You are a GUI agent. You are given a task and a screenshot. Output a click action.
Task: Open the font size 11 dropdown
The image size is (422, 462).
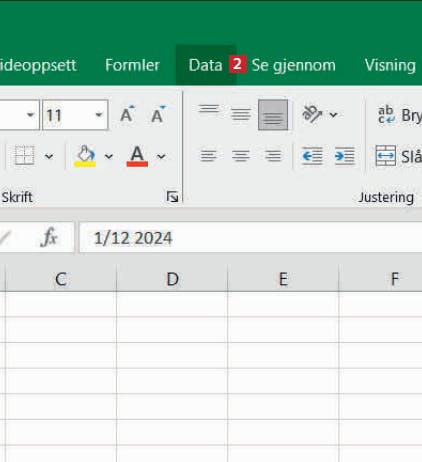(99, 115)
